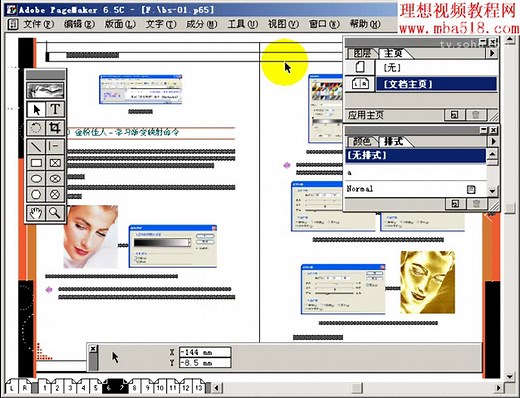Select the [文档主页] master page entry
520x398 pixels.
[x=436, y=84]
